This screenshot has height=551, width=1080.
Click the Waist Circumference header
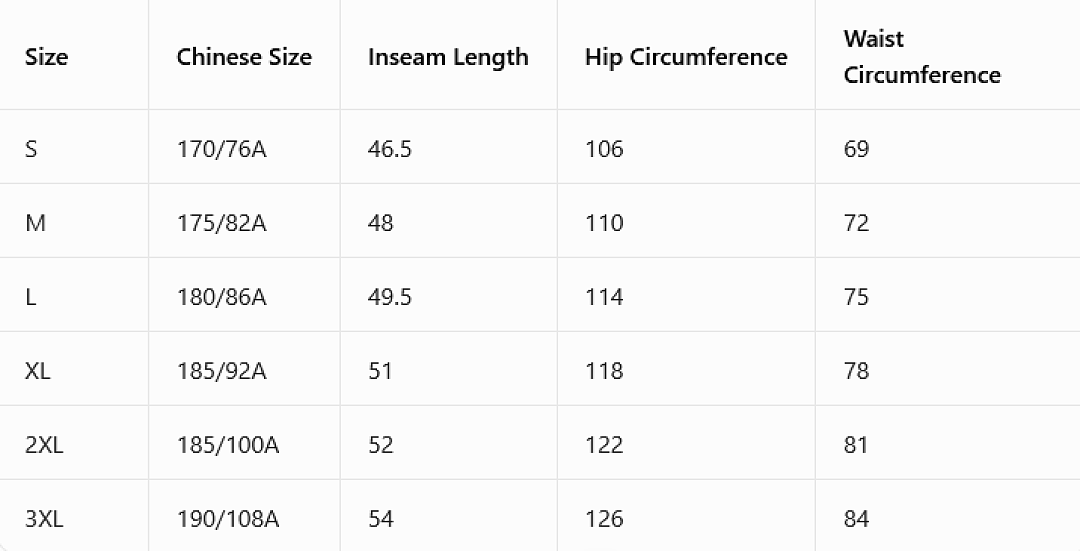click(922, 56)
